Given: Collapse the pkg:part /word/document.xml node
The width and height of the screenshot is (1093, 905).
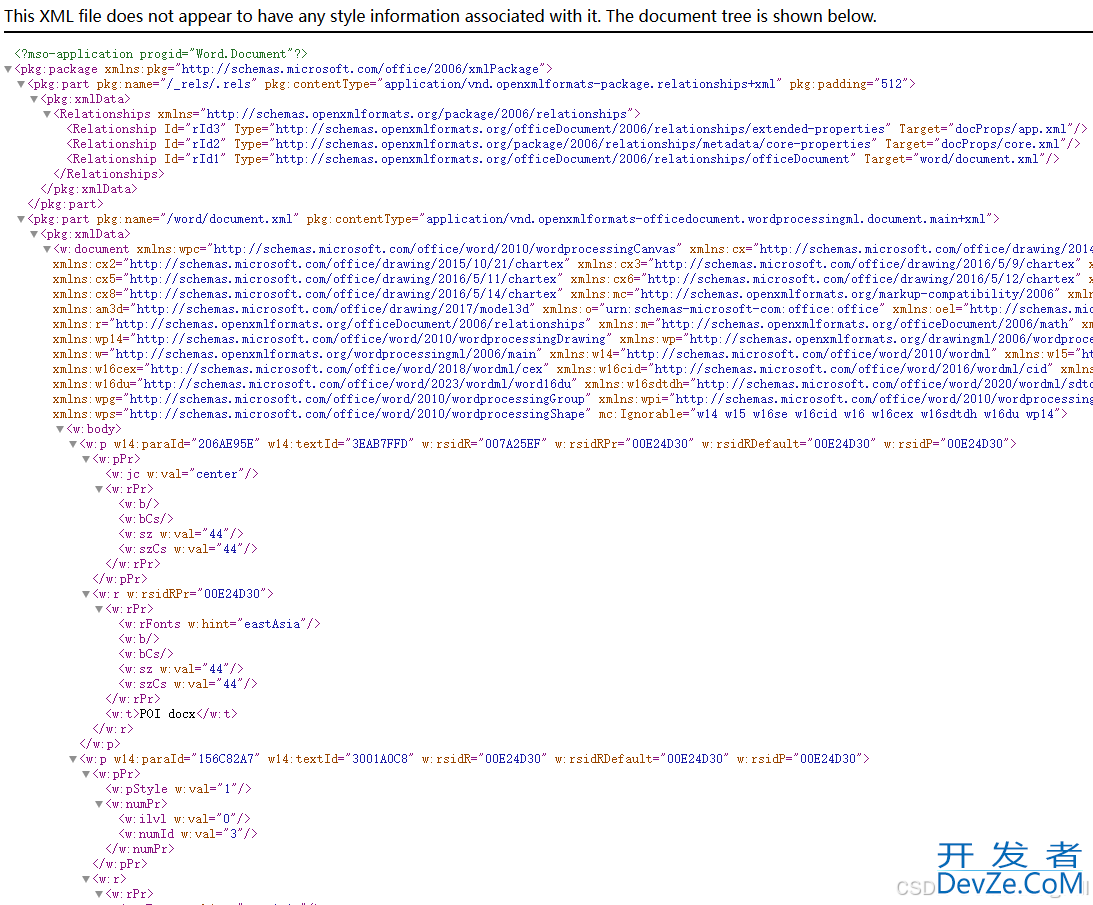Looking at the screenshot, I should tap(21, 219).
